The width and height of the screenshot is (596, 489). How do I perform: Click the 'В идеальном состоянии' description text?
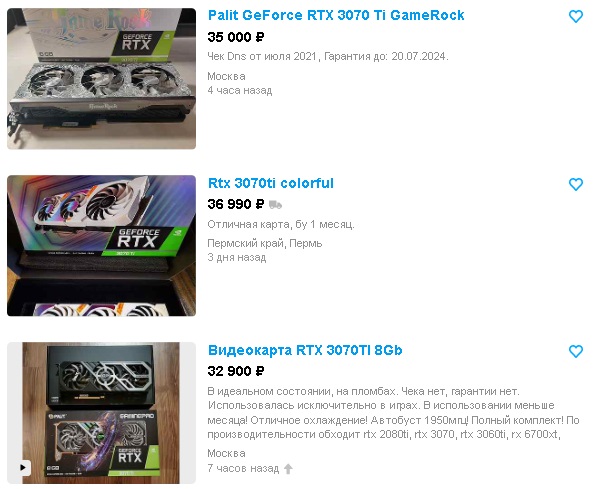(393, 413)
